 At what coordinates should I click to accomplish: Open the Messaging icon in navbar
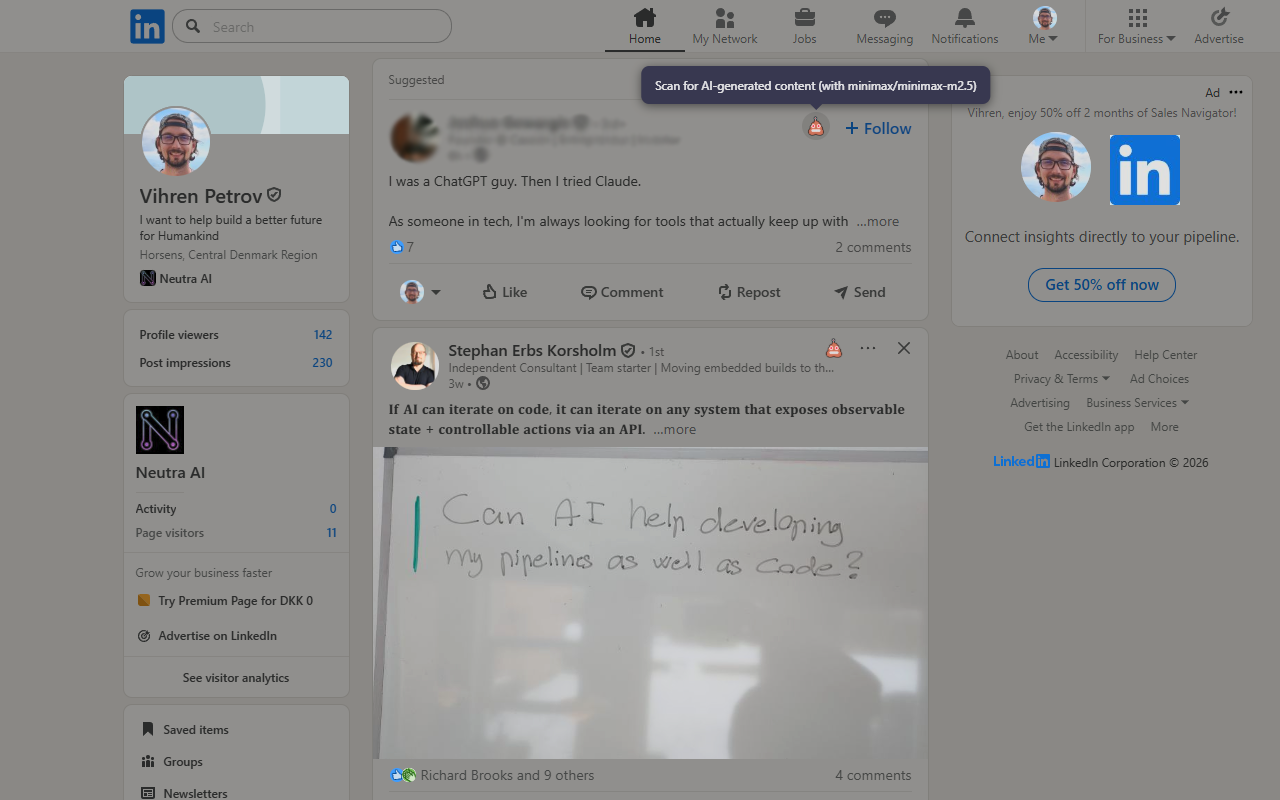(884, 18)
